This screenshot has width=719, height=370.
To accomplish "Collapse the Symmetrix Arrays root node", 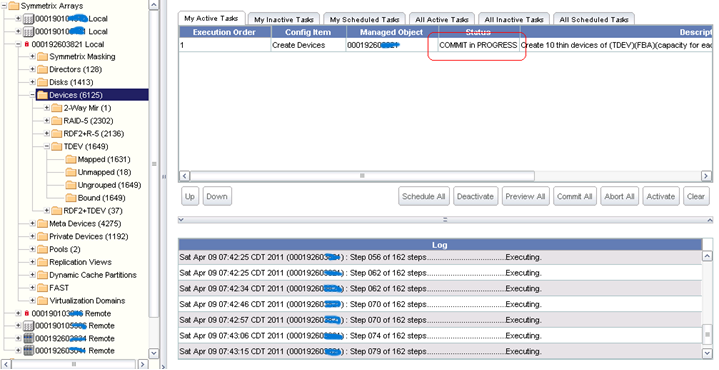I will (4, 6).
